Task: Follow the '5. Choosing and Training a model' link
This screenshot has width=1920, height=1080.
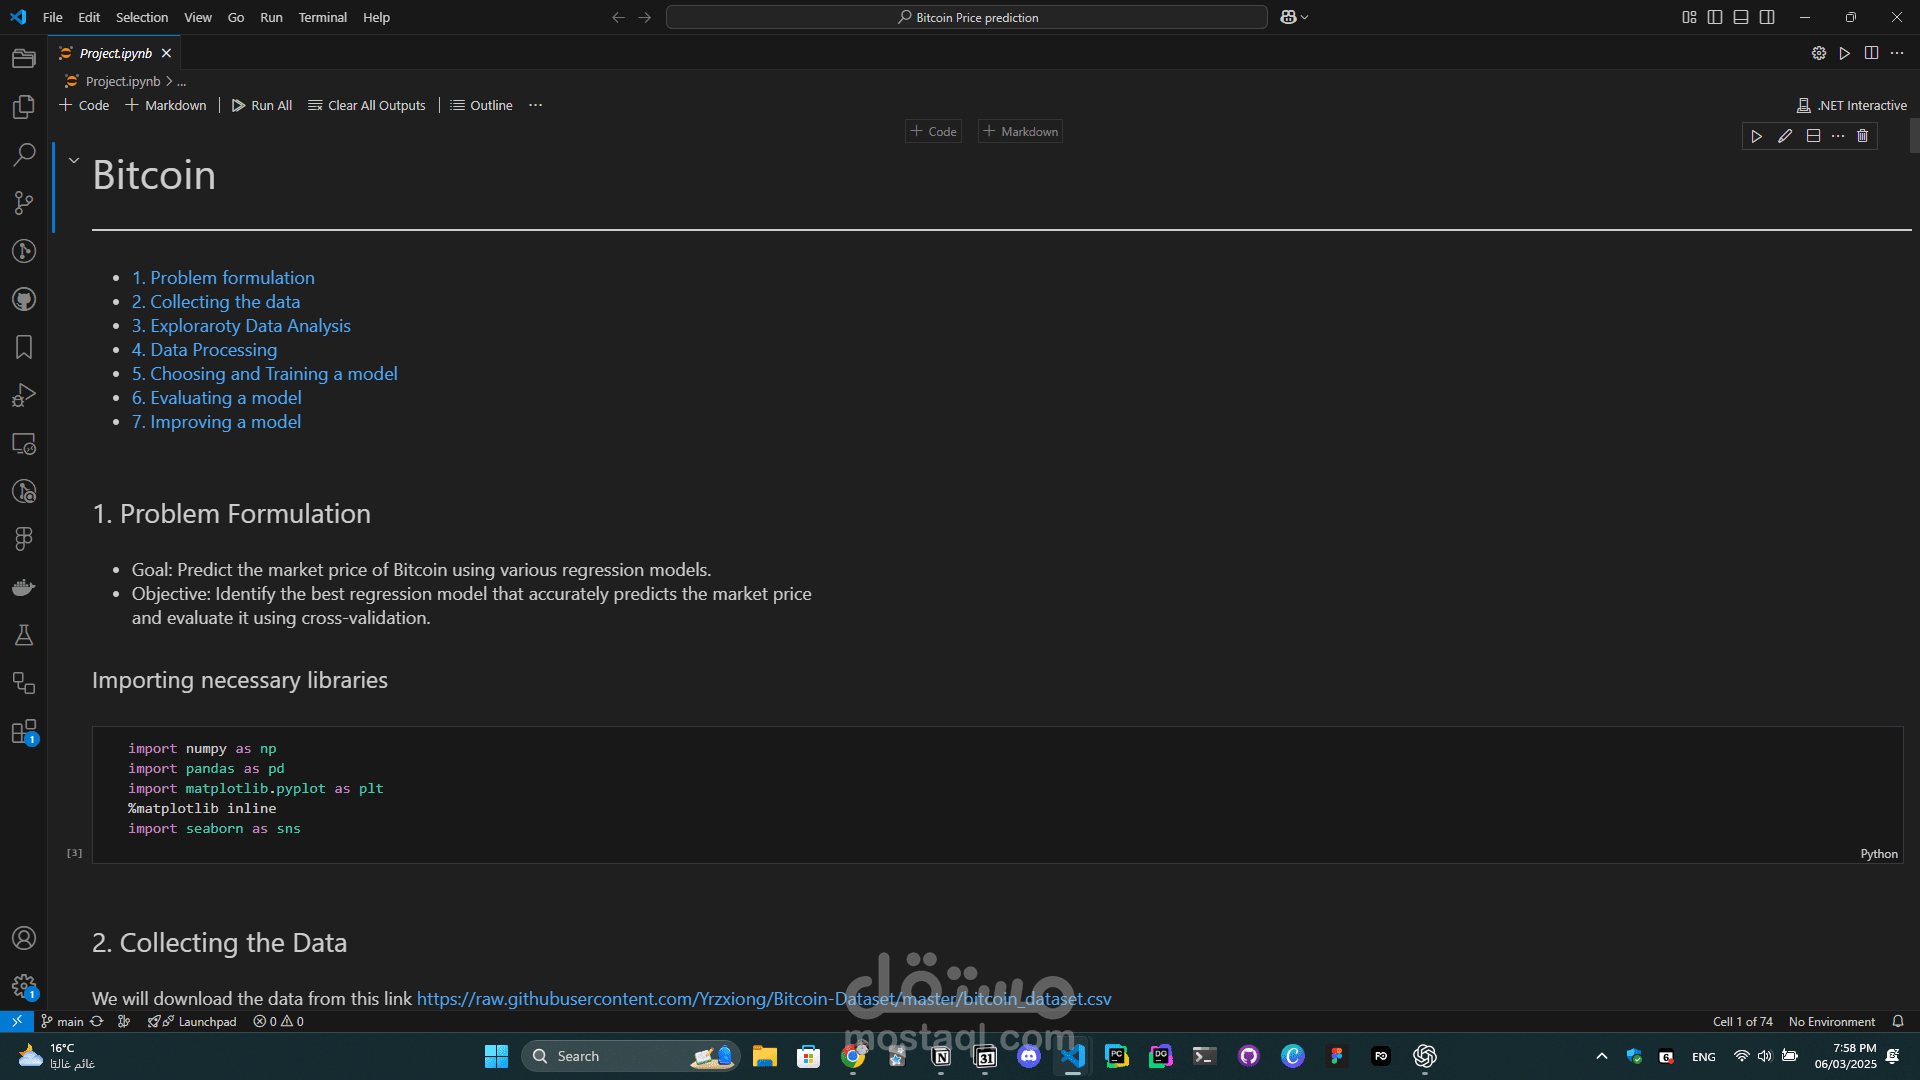Action: 265,373
